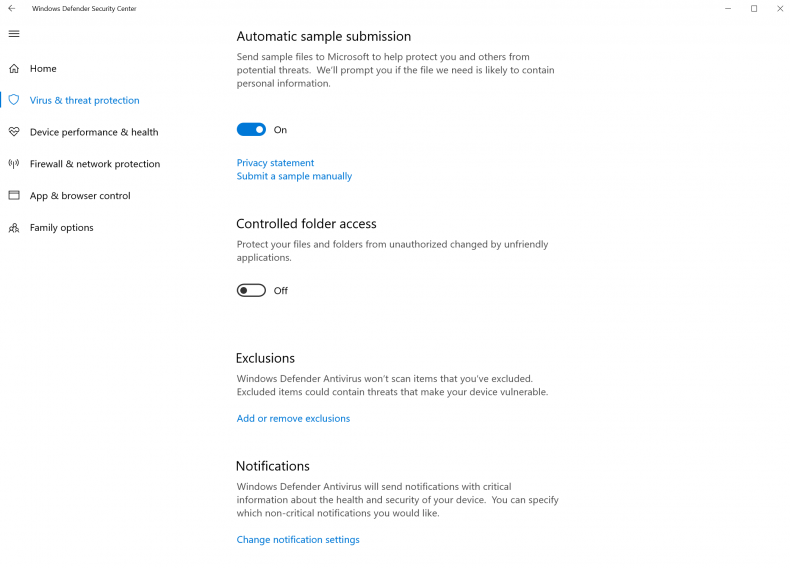Click the App & browser window icon
Image resolution: width=790 pixels, height=568 pixels.
click(x=14, y=195)
